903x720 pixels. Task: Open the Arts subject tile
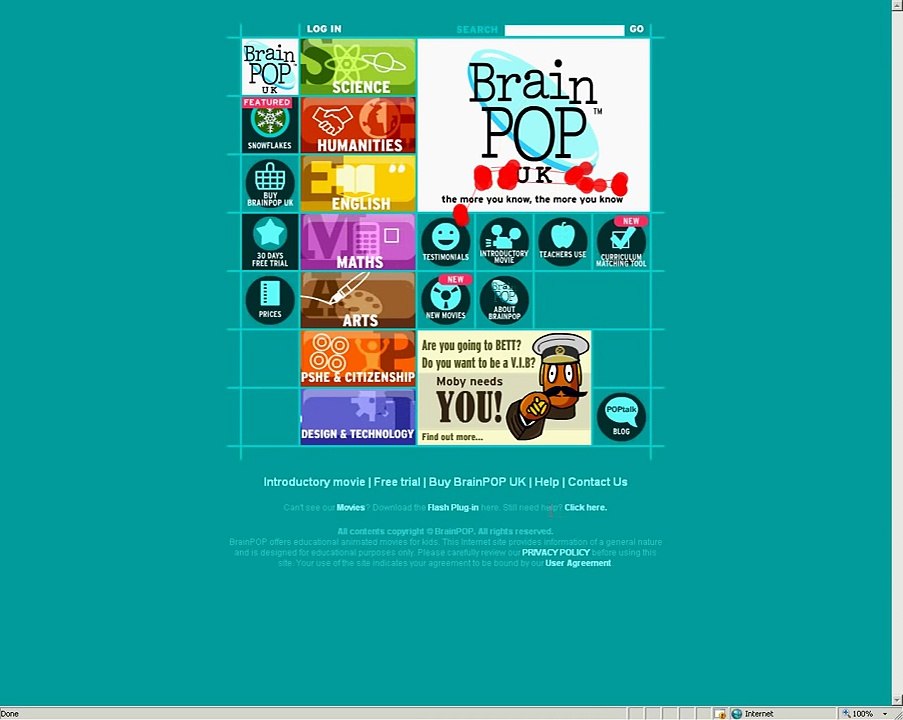click(x=358, y=300)
